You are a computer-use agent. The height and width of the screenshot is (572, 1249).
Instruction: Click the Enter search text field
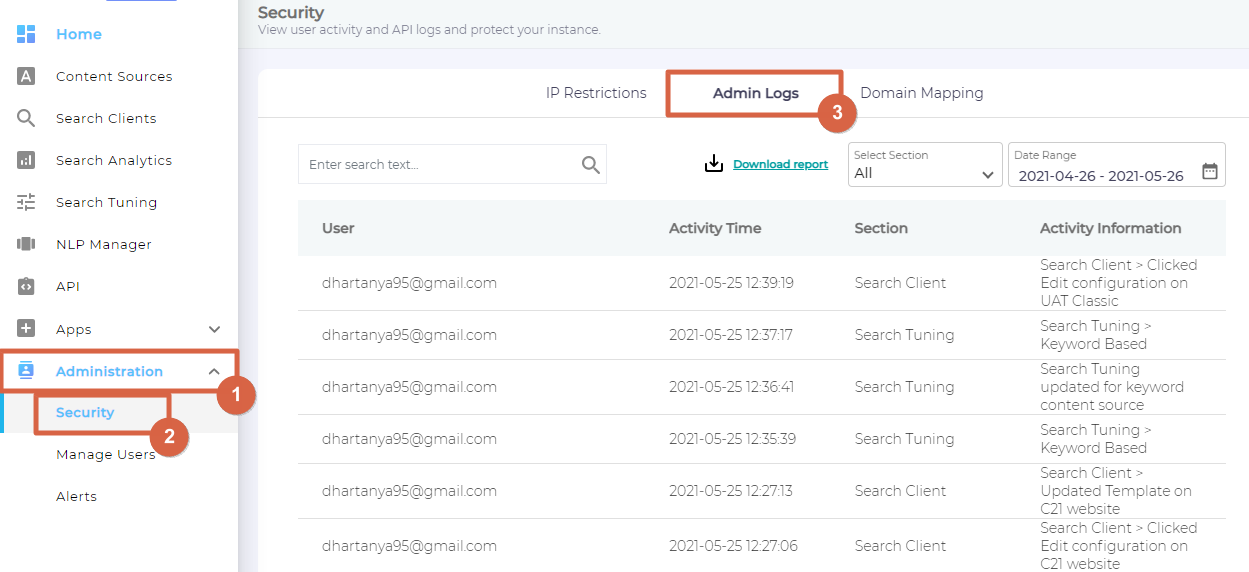pos(440,165)
